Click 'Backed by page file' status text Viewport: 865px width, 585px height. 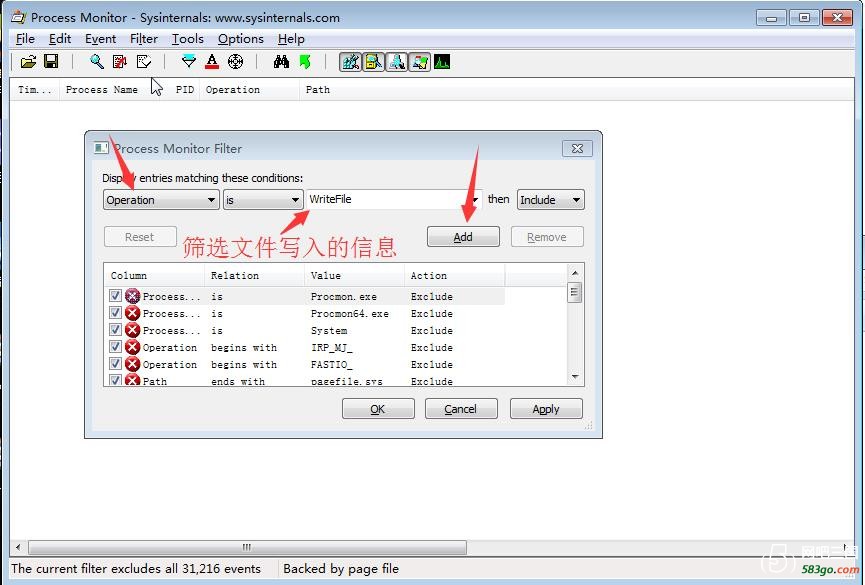pyautogui.click(x=341, y=568)
